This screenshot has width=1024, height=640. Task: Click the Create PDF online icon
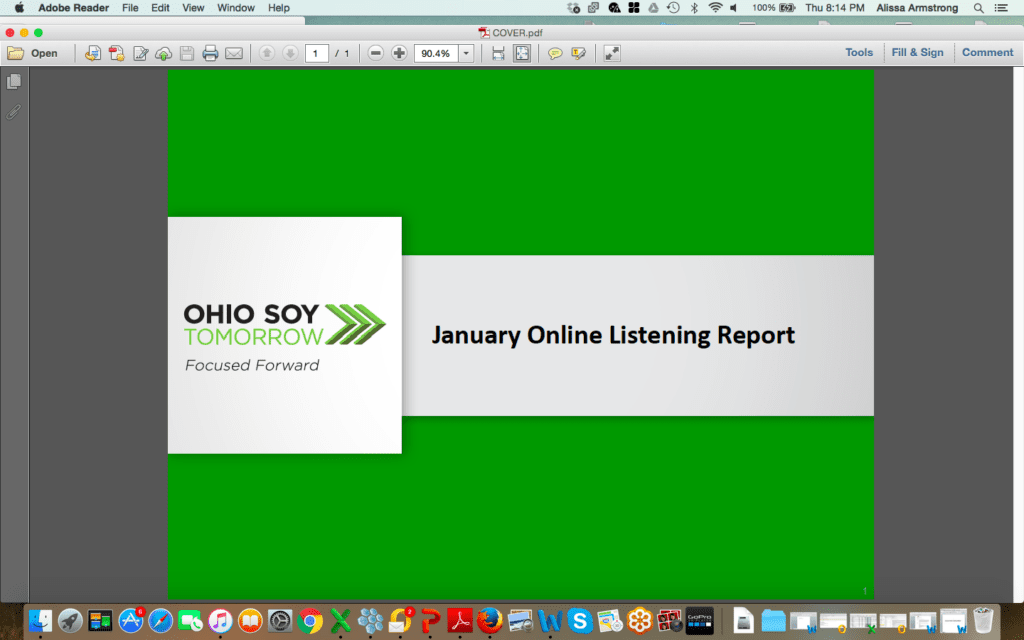116,54
